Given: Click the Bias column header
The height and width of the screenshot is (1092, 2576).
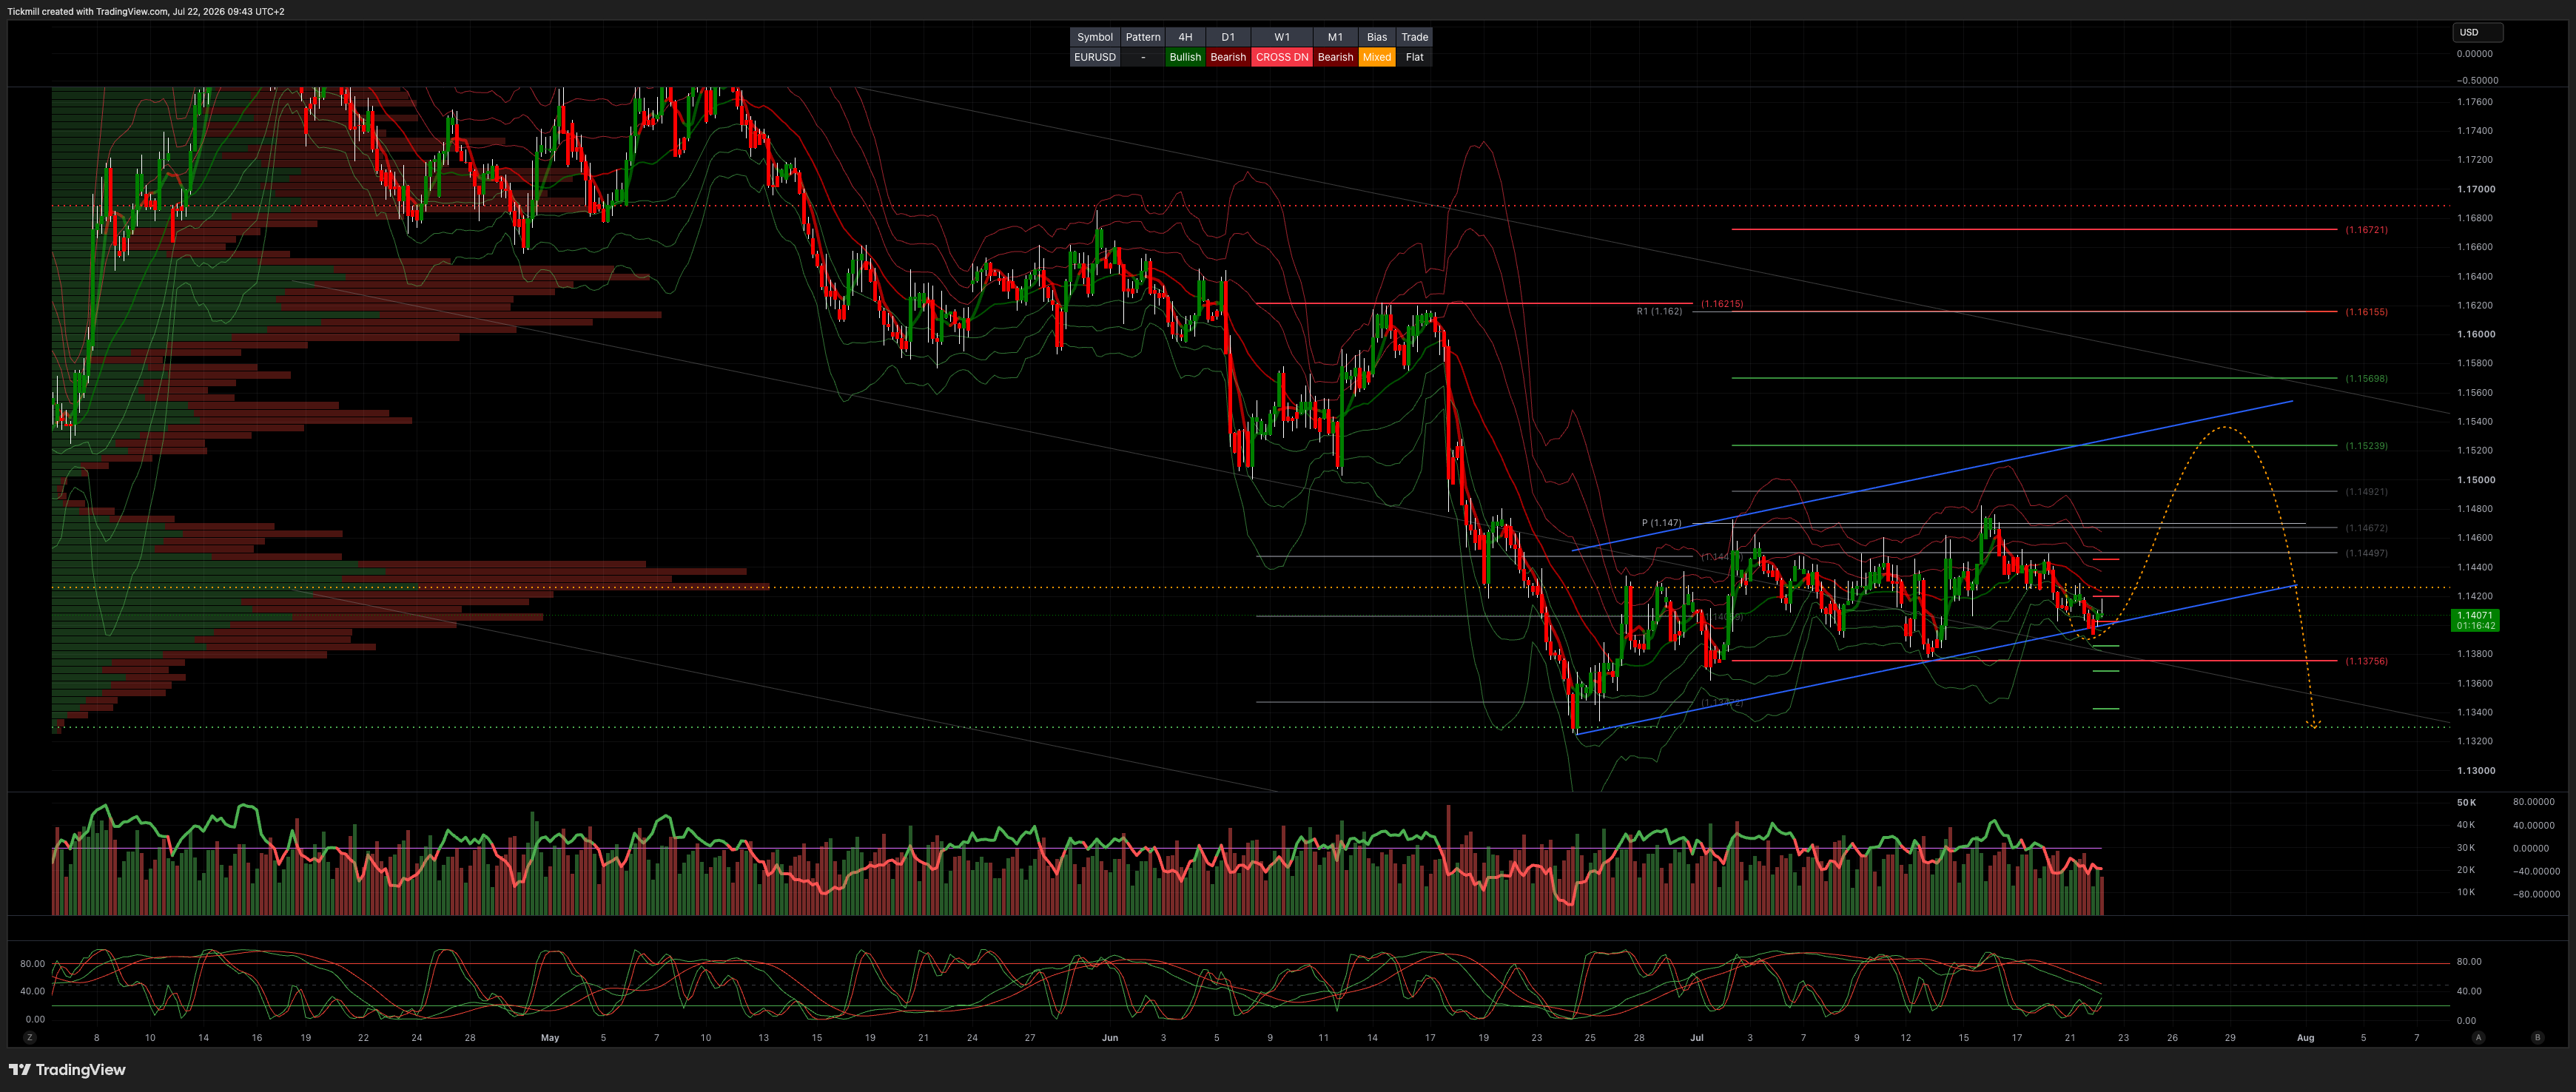Looking at the screenshot, I should tap(1377, 37).
